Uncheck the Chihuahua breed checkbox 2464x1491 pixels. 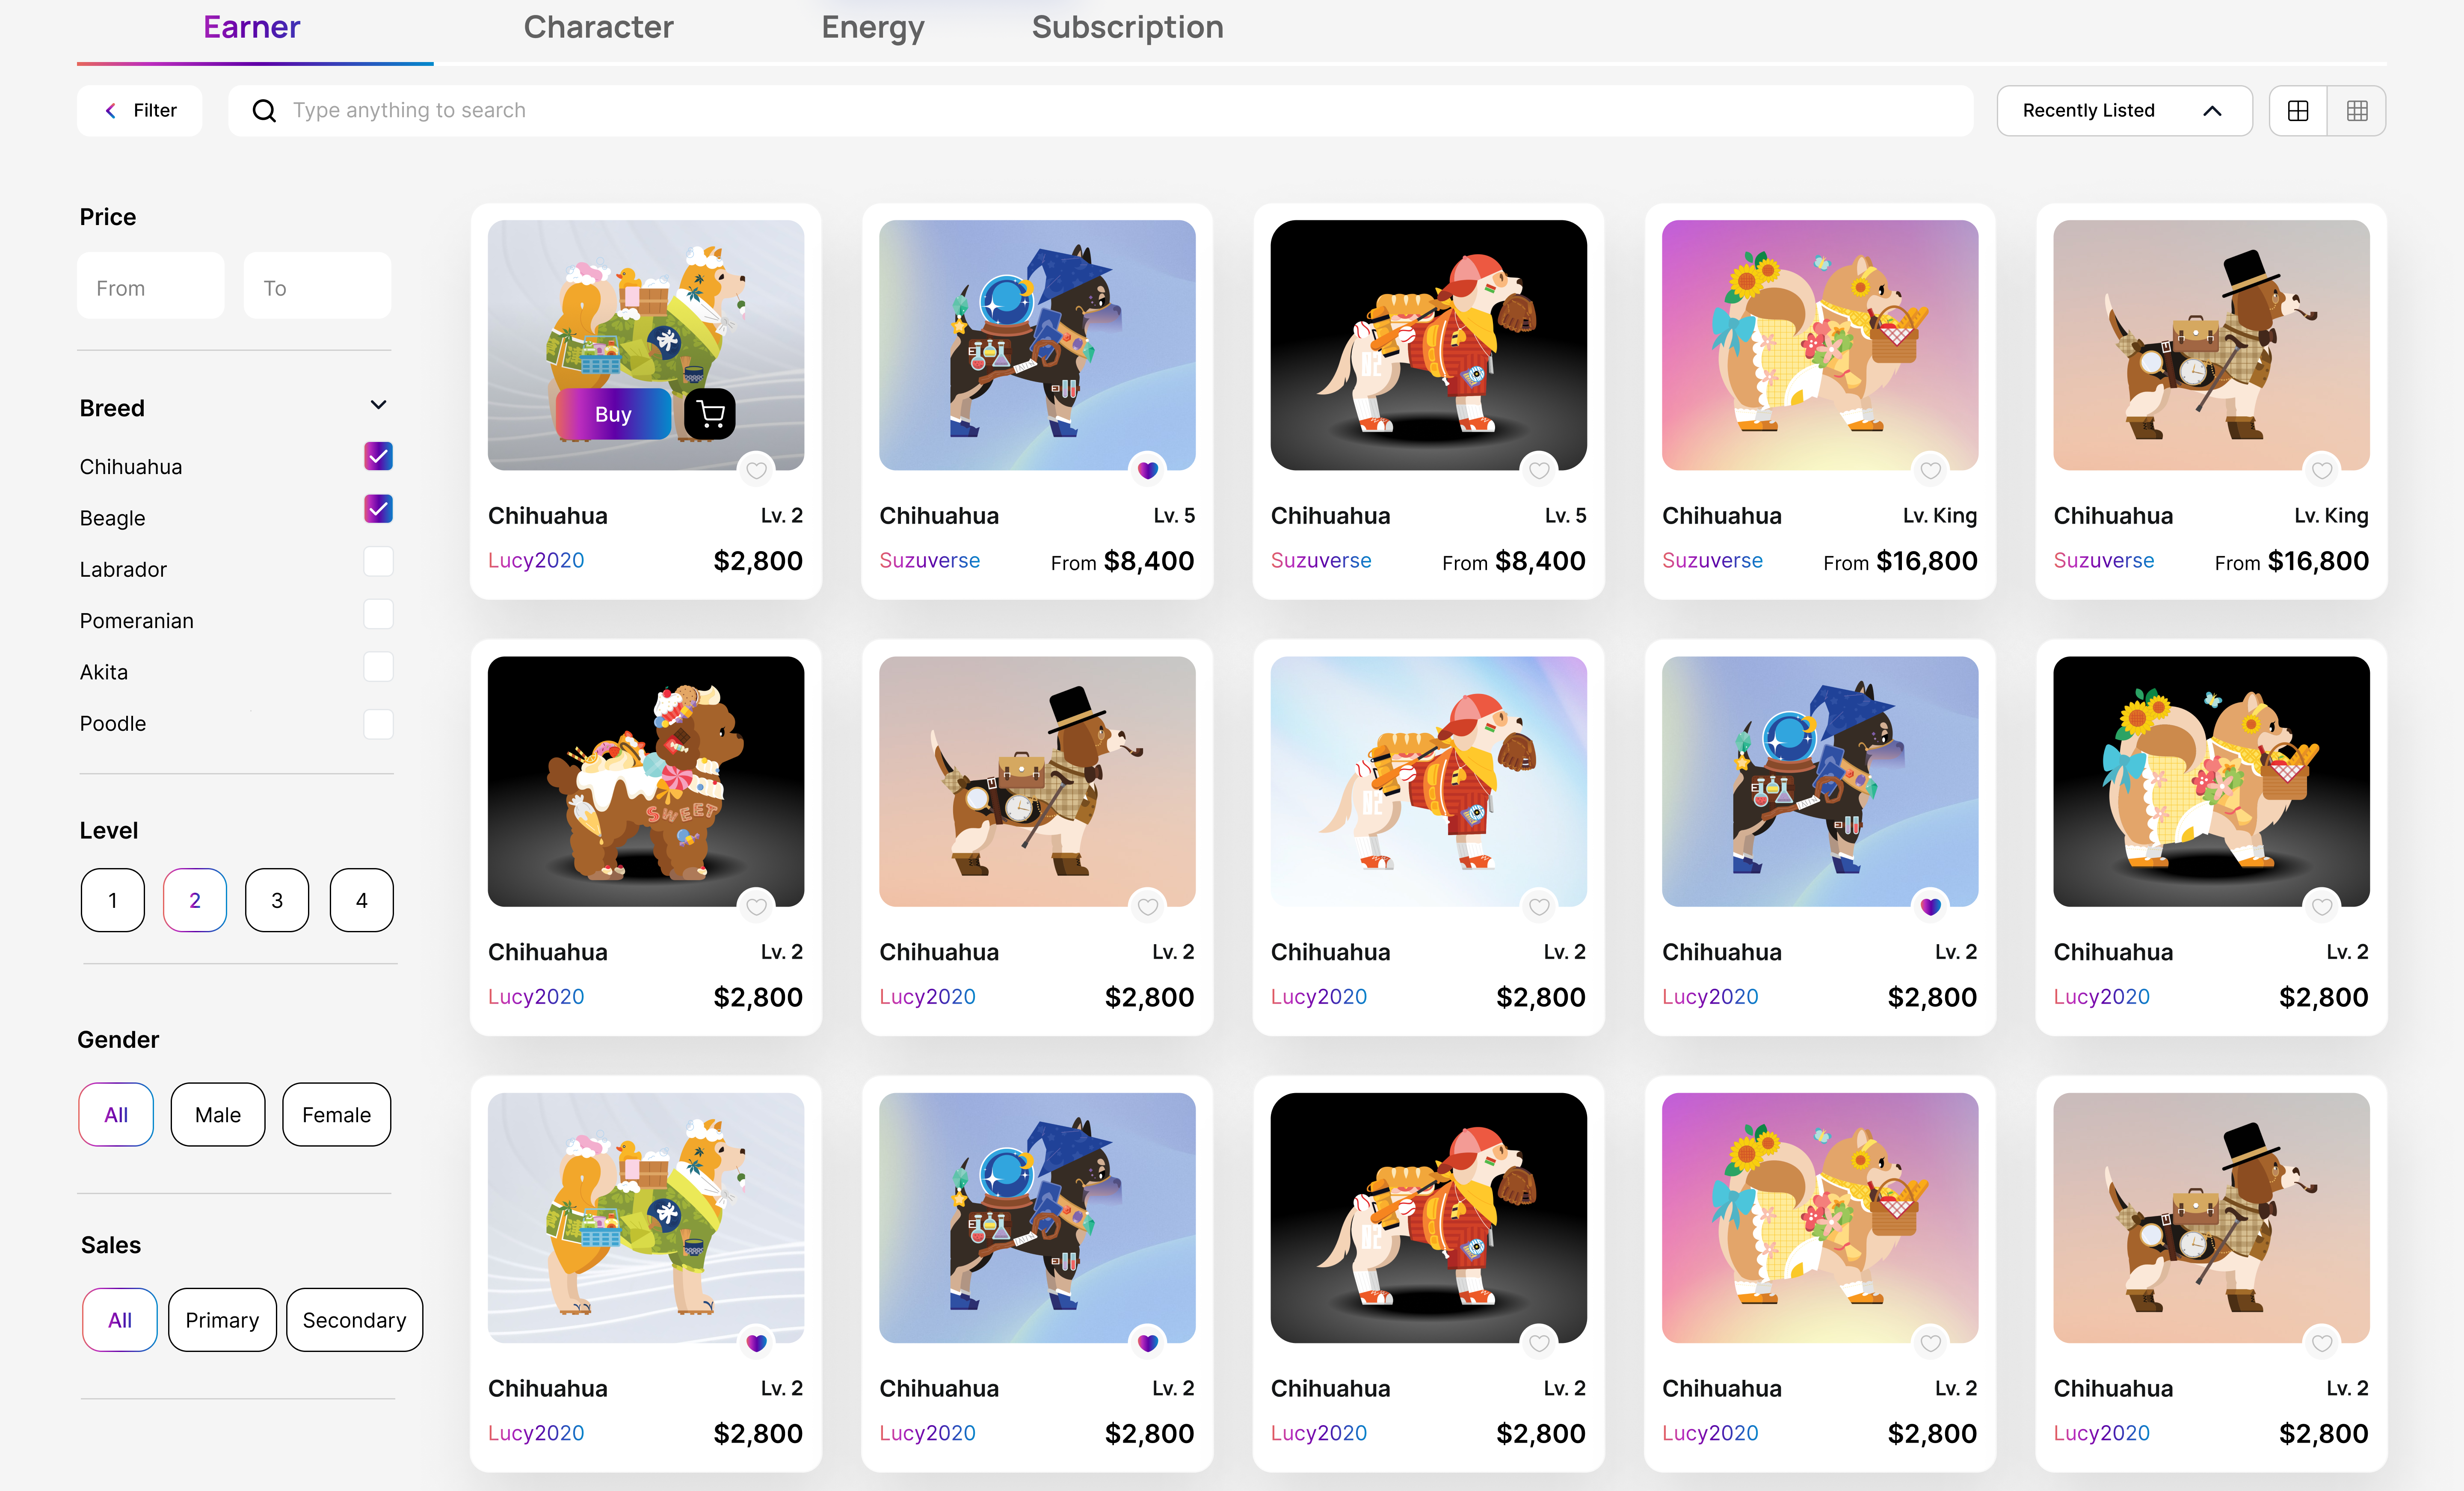click(x=378, y=456)
